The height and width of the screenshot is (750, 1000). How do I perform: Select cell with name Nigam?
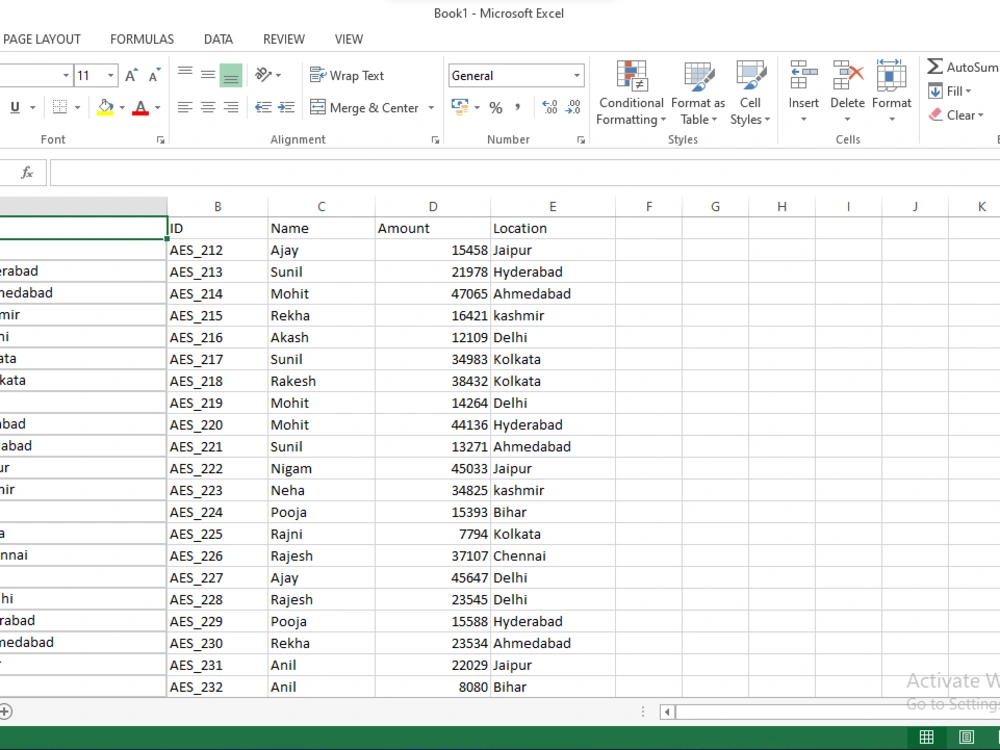tap(321, 469)
